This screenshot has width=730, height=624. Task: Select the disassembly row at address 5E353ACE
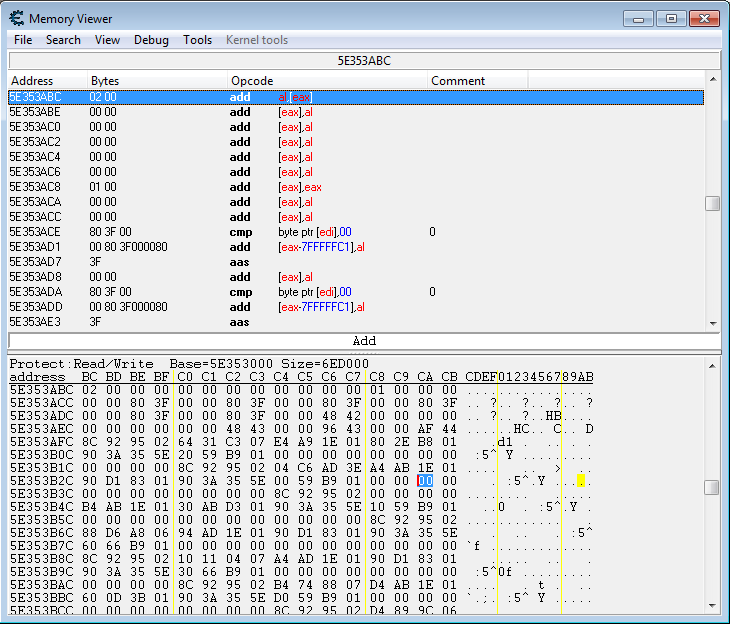pos(200,232)
